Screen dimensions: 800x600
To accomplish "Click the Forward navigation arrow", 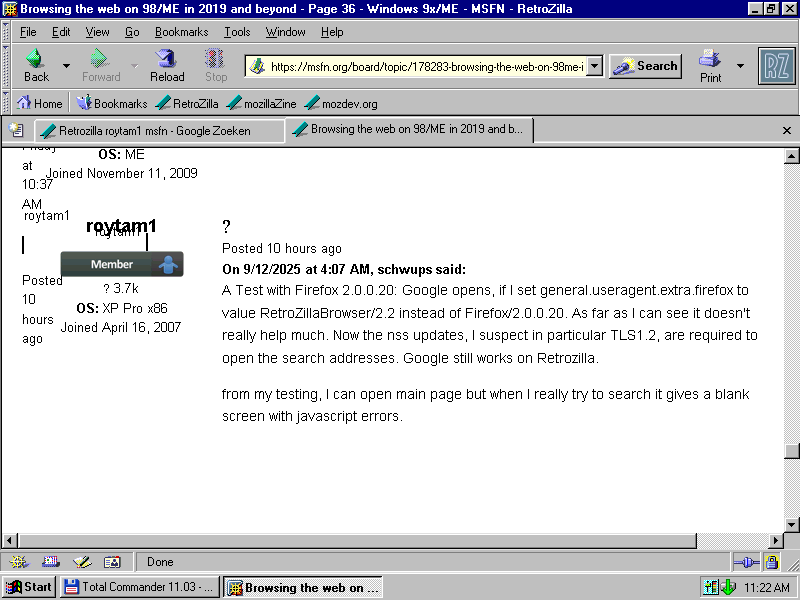I will [x=101, y=65].
